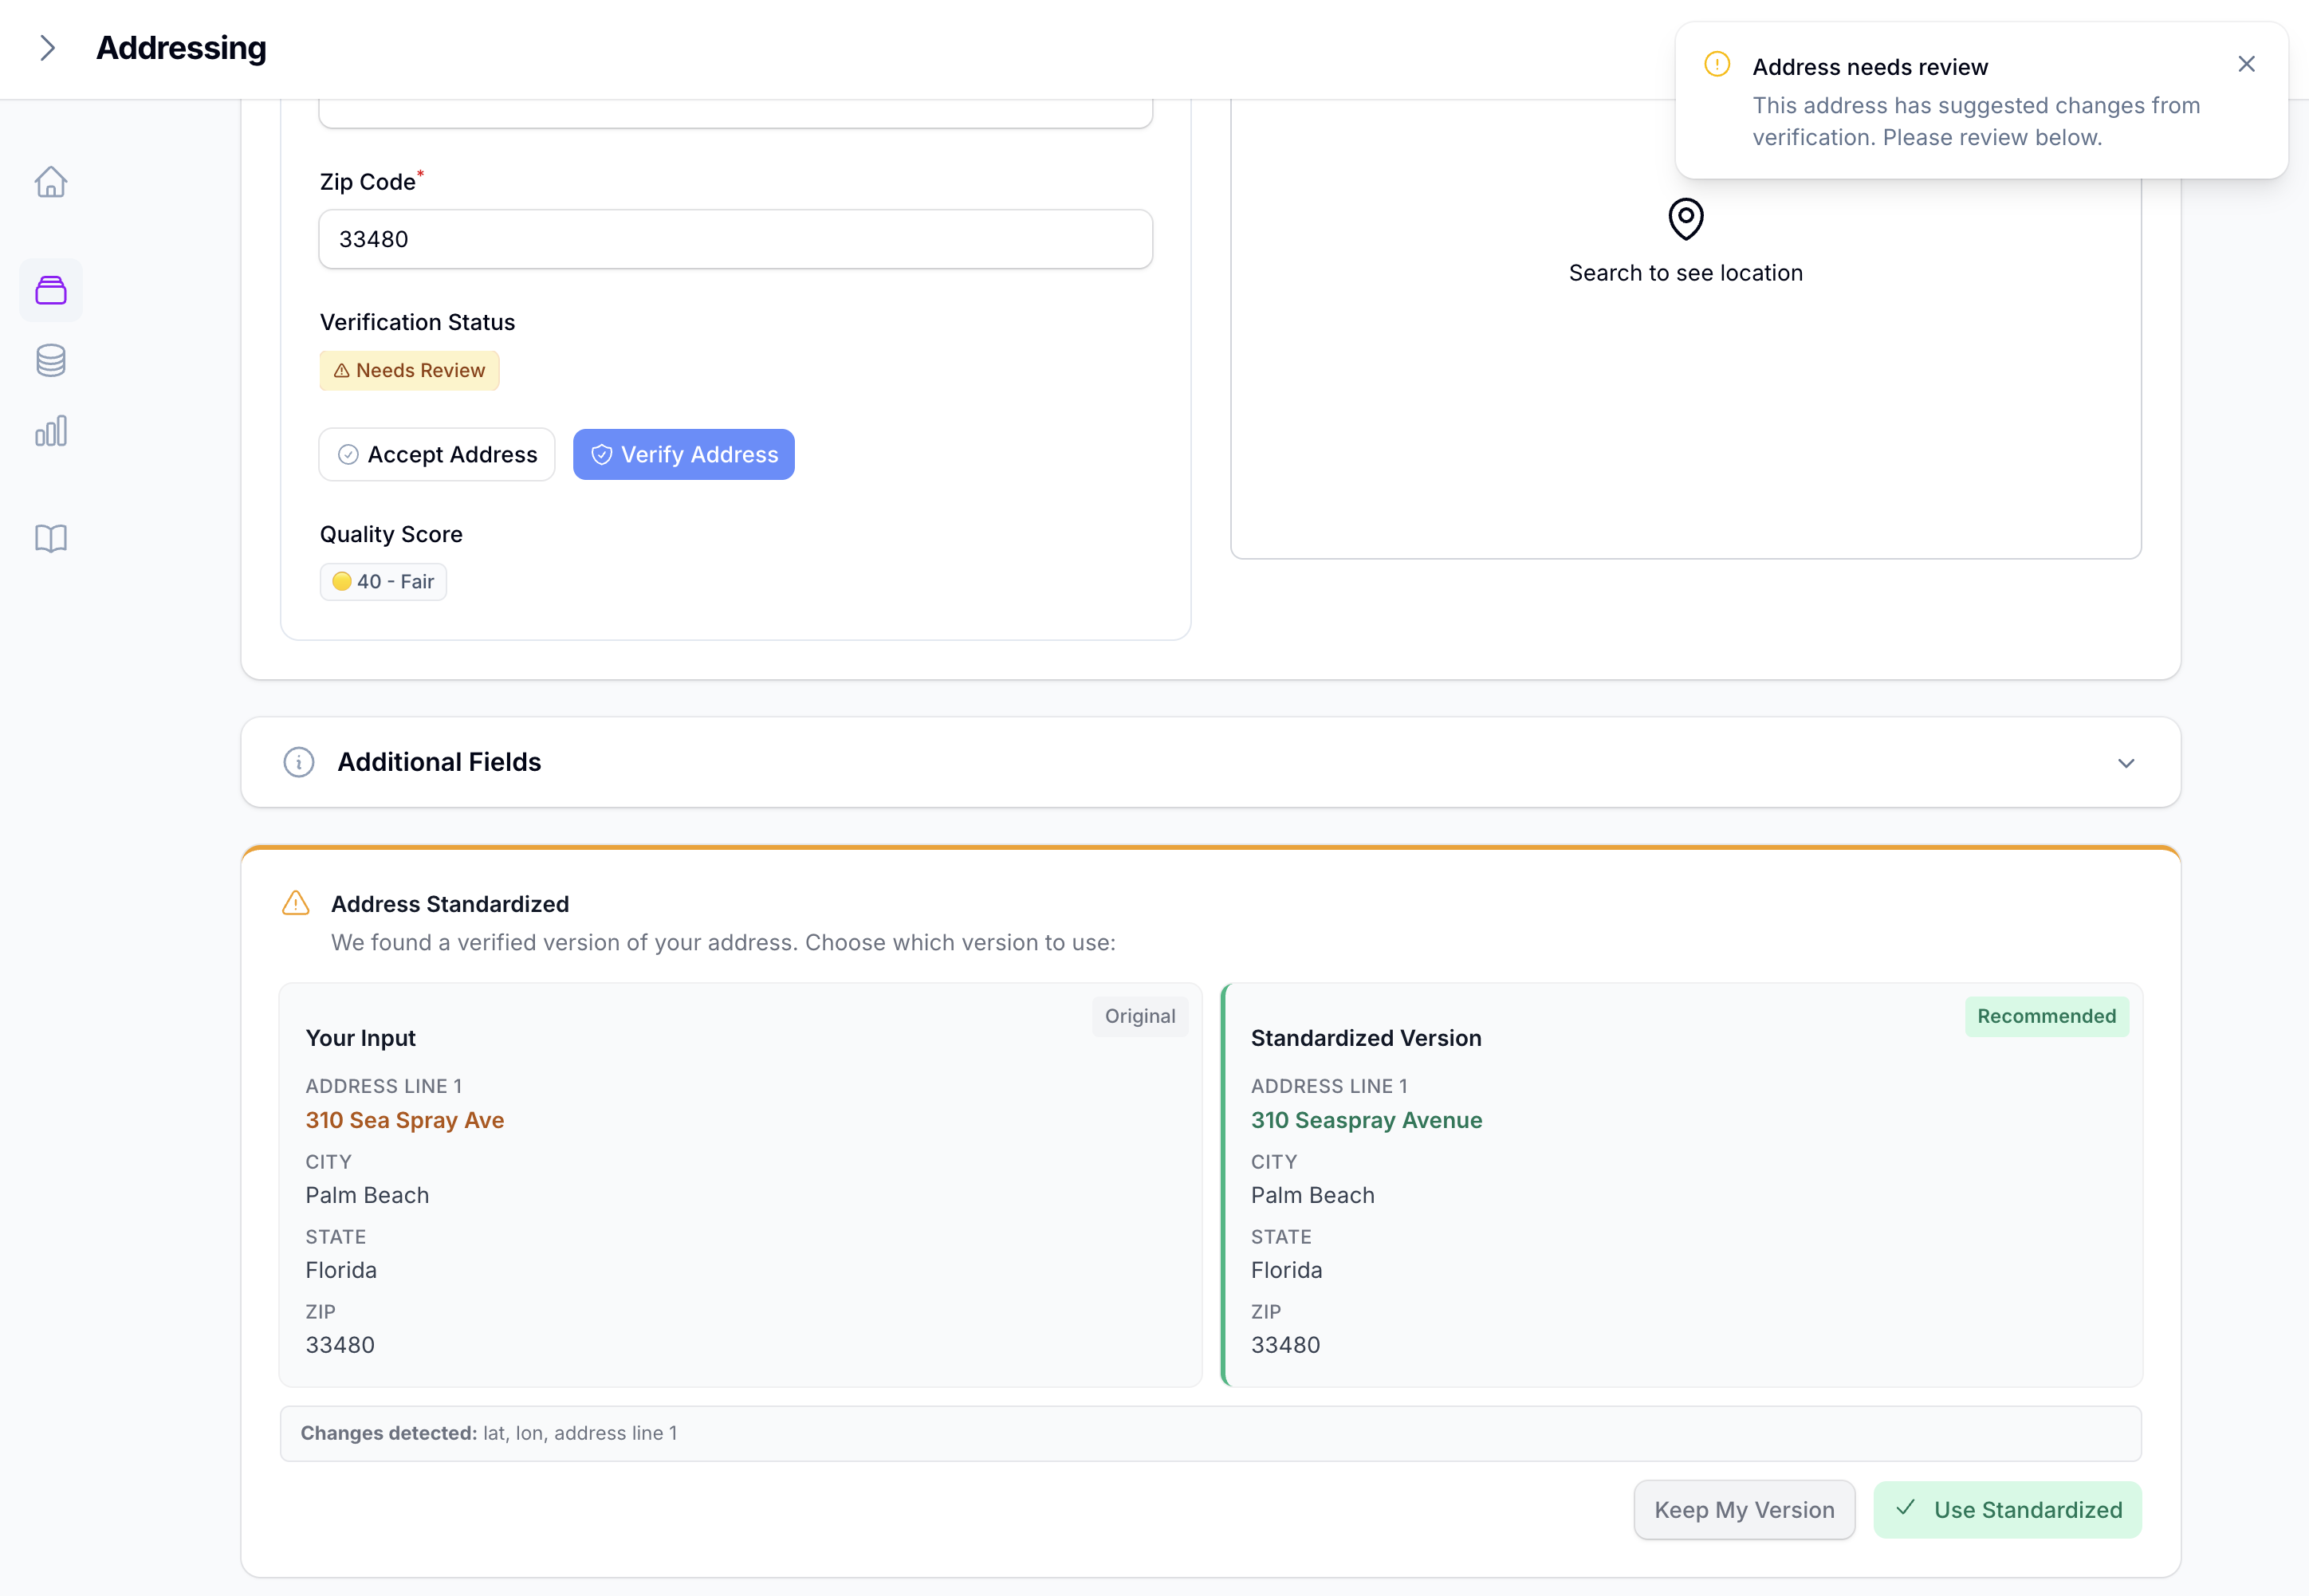Select the purple Addressing icon in the sidebar
Image resolution: width=2309 pixels, height=1596 pixels.
[x=51, y=290]
